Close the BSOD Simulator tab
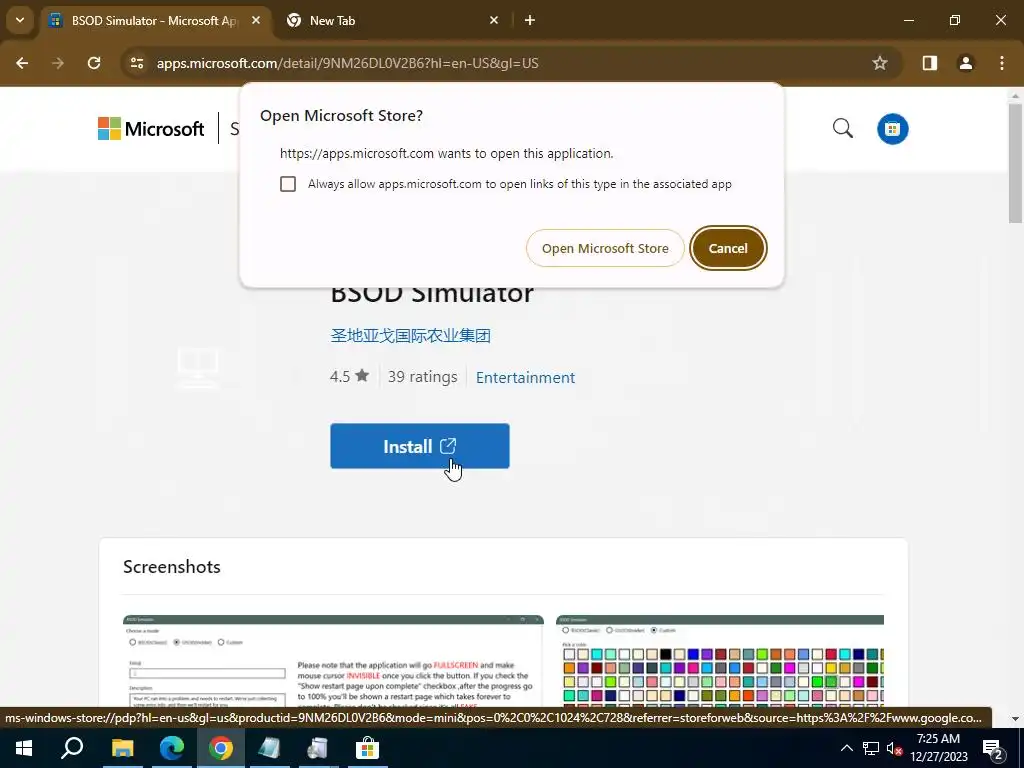 click(x=256, y=20)
